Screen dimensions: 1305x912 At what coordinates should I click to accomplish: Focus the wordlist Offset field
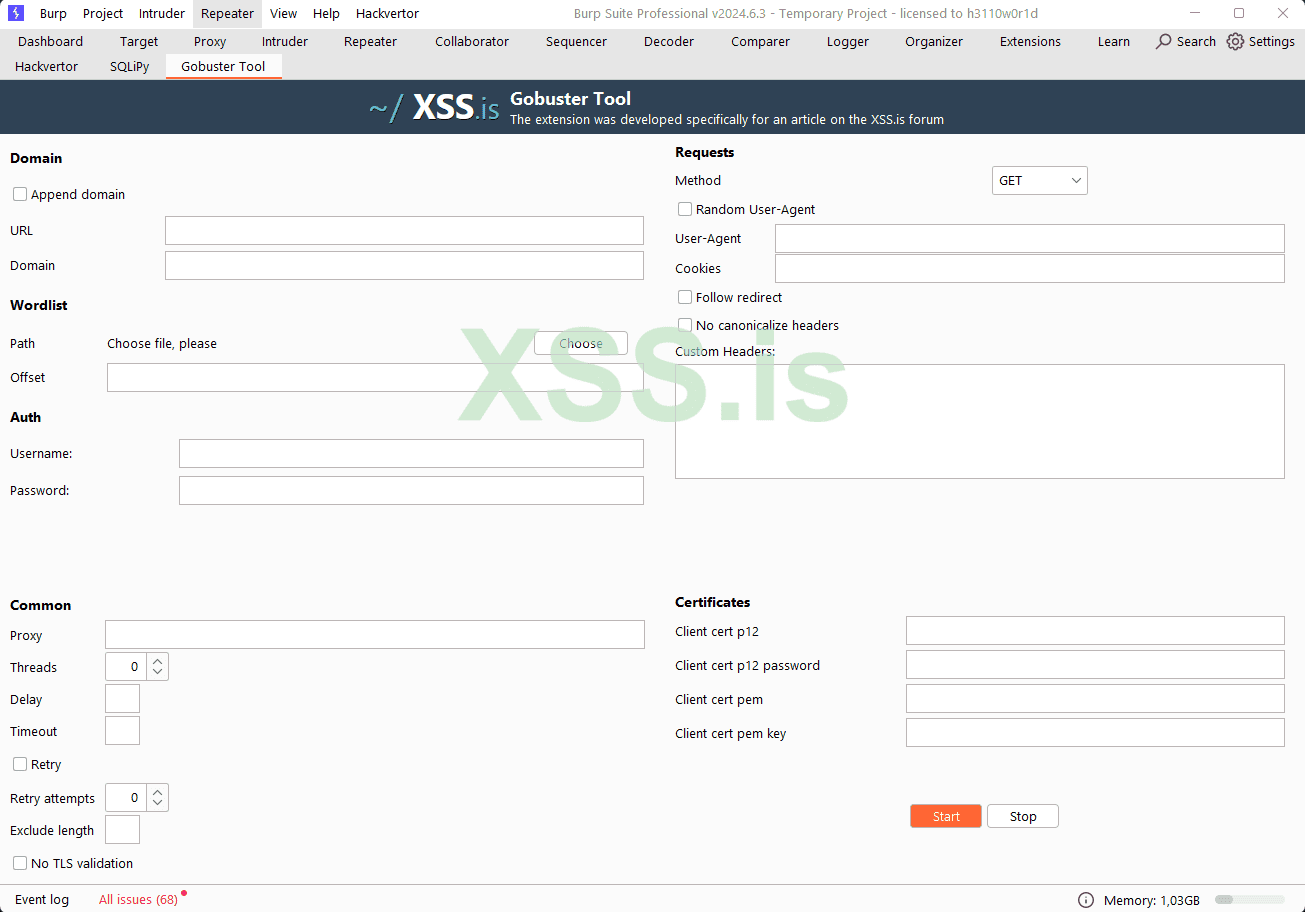[x=375, y=377]
